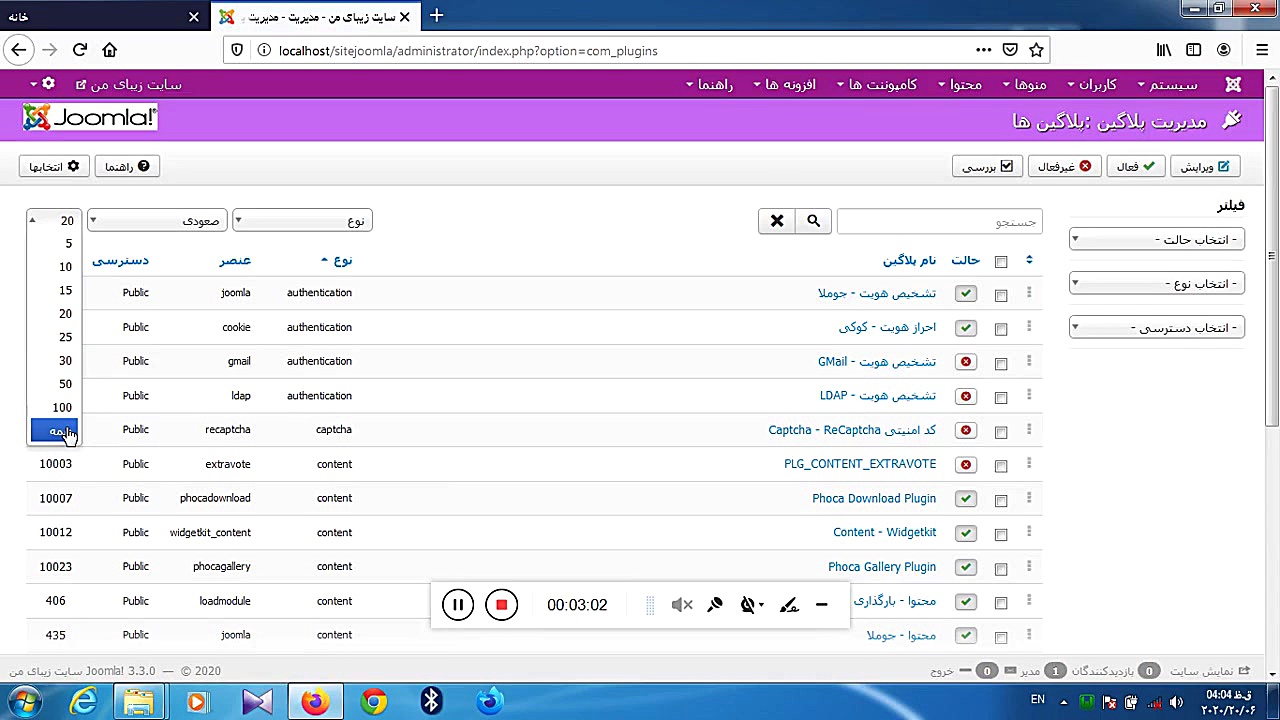Show sidebars with the Firefox sidebar icon
Viewport: 1280px width, 720px height.
(1194, 50)
